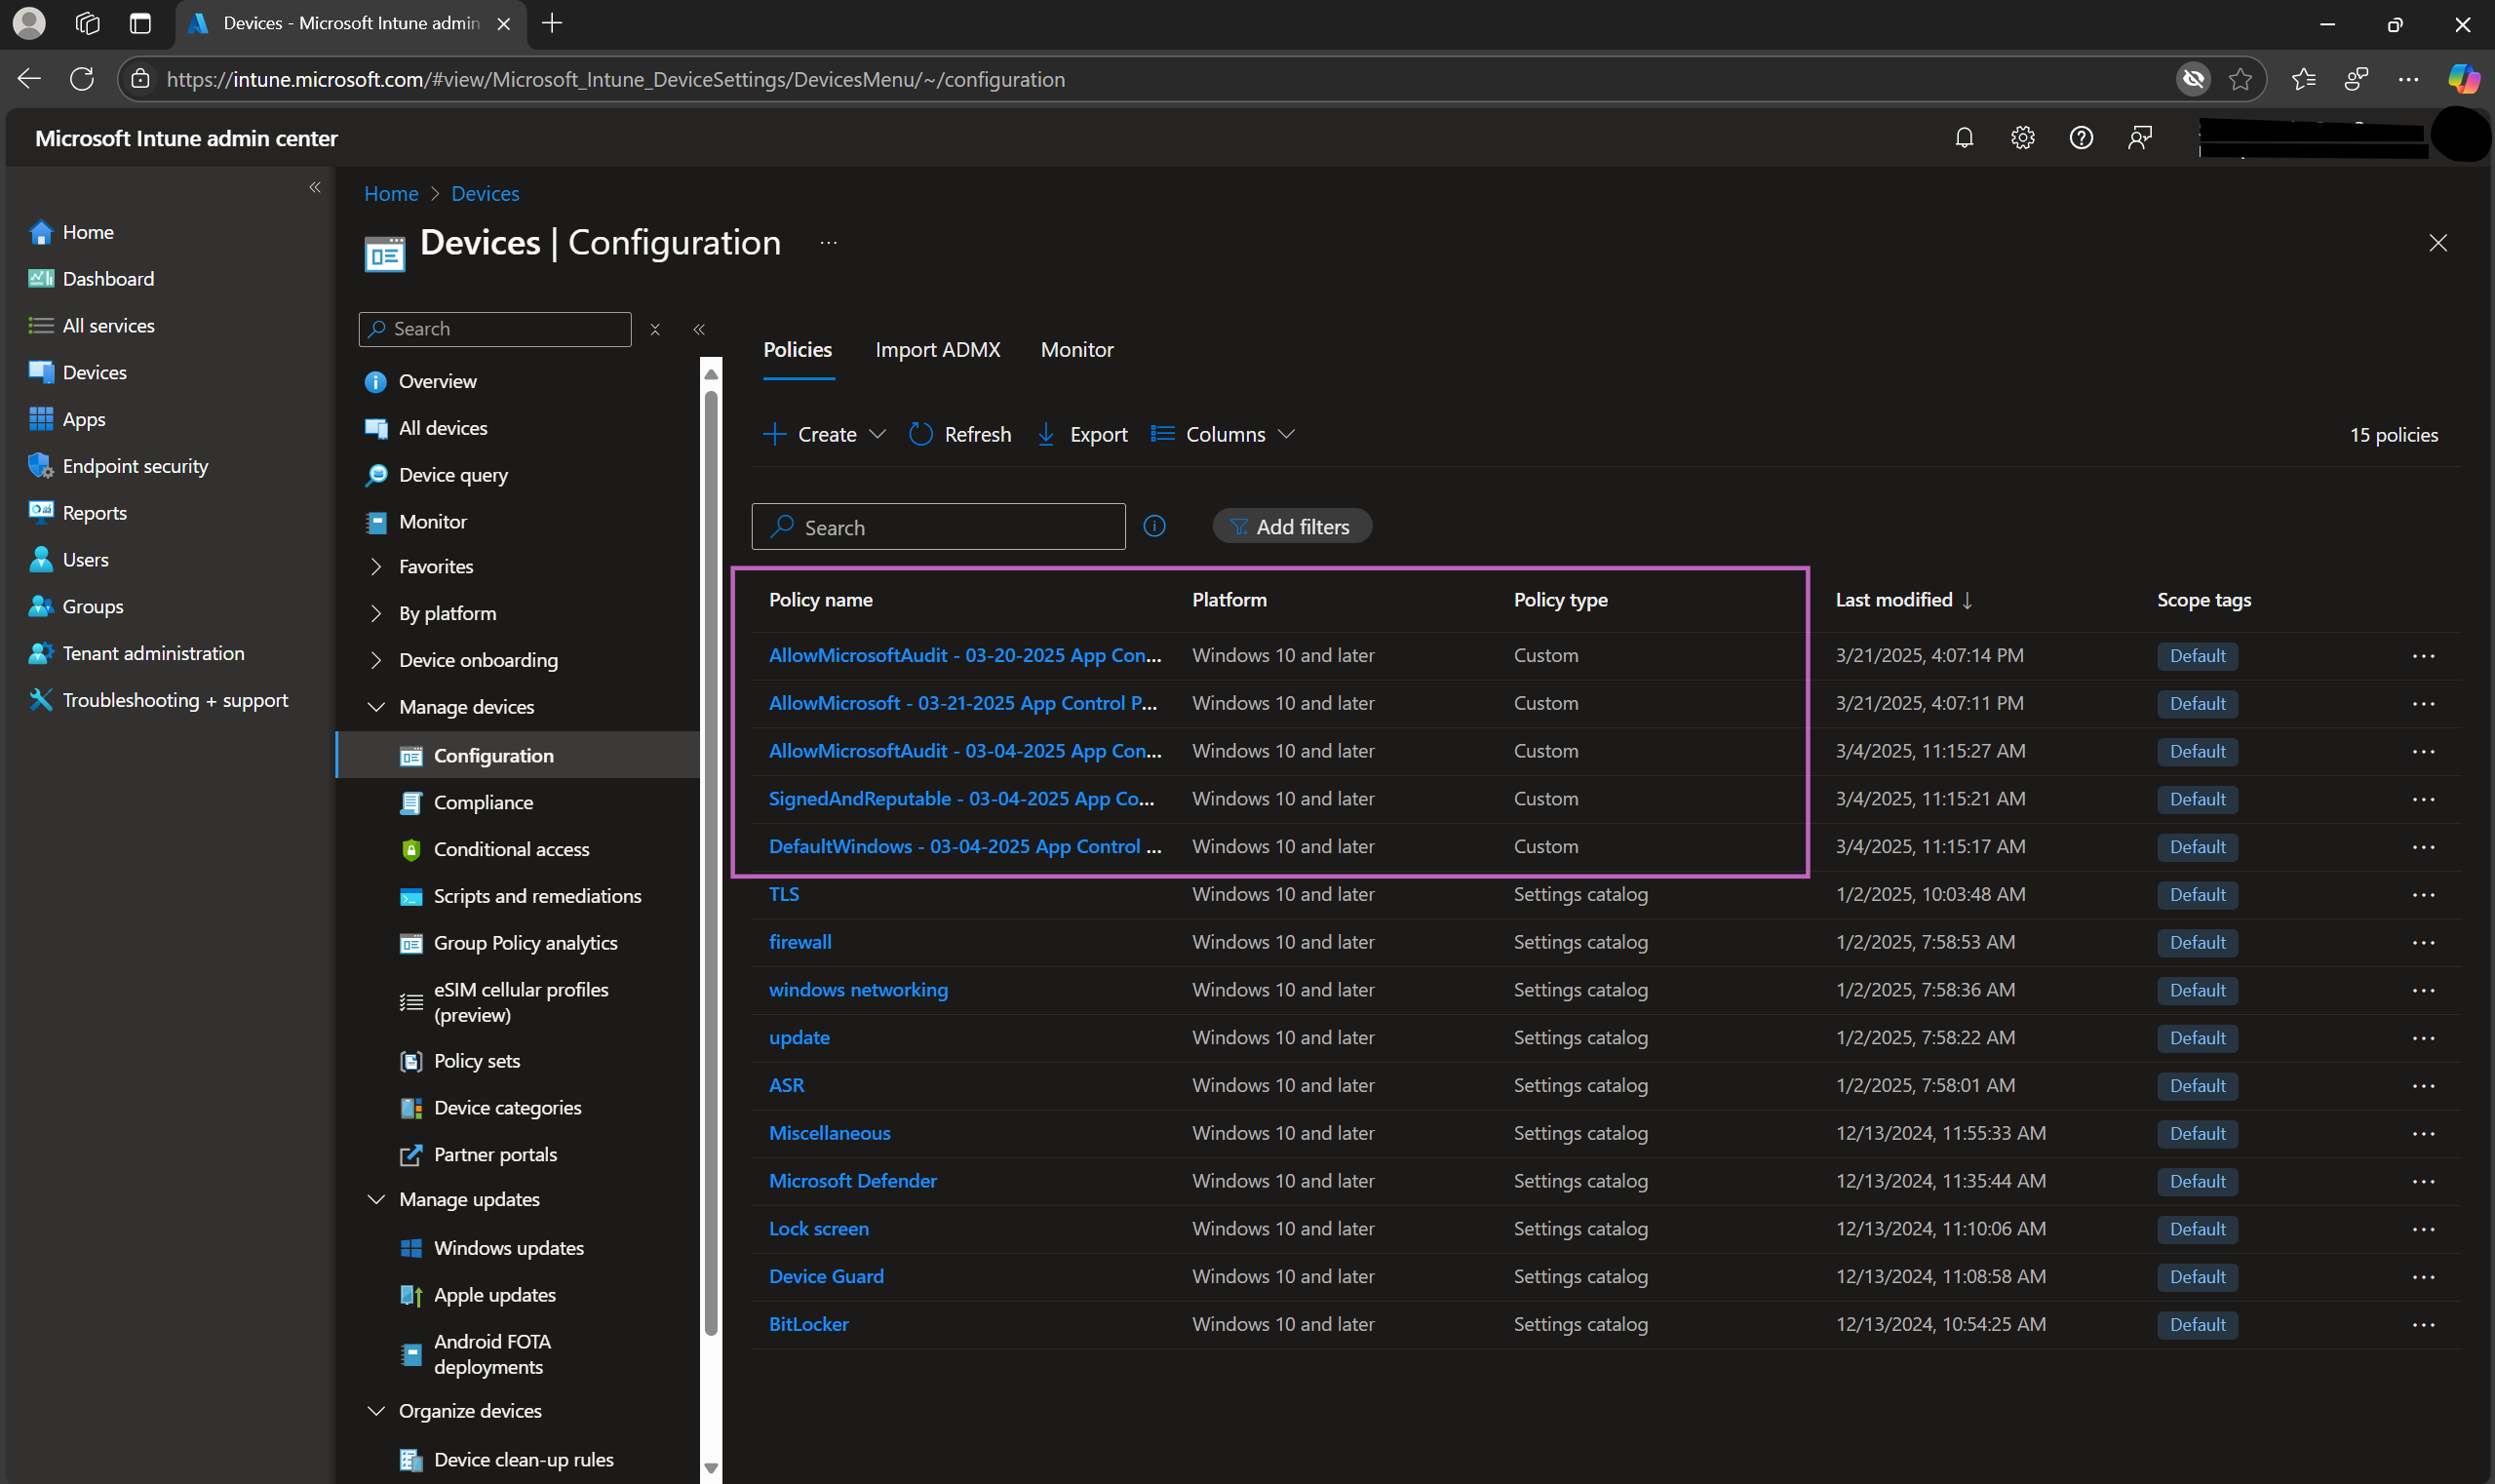2495x1484 pixels.
Task: Click the help question mark icon
Action: coord(2081,138)
